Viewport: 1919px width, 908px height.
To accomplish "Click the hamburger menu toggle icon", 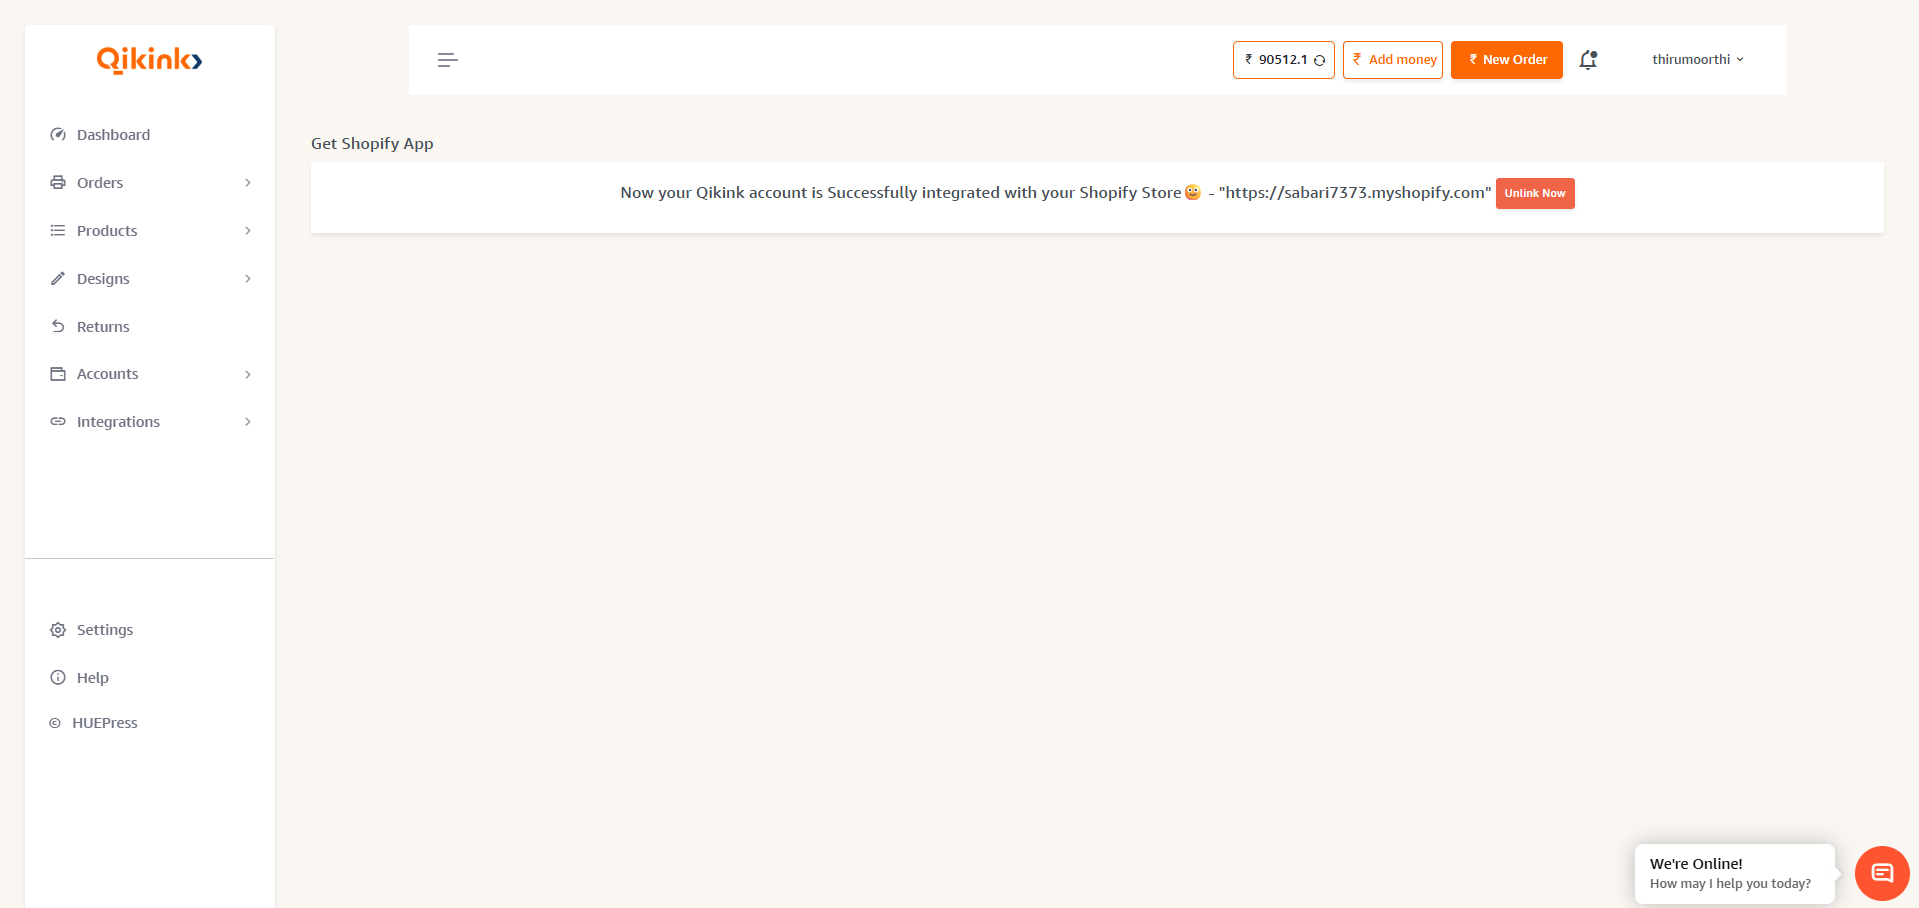I will [447, 60].
